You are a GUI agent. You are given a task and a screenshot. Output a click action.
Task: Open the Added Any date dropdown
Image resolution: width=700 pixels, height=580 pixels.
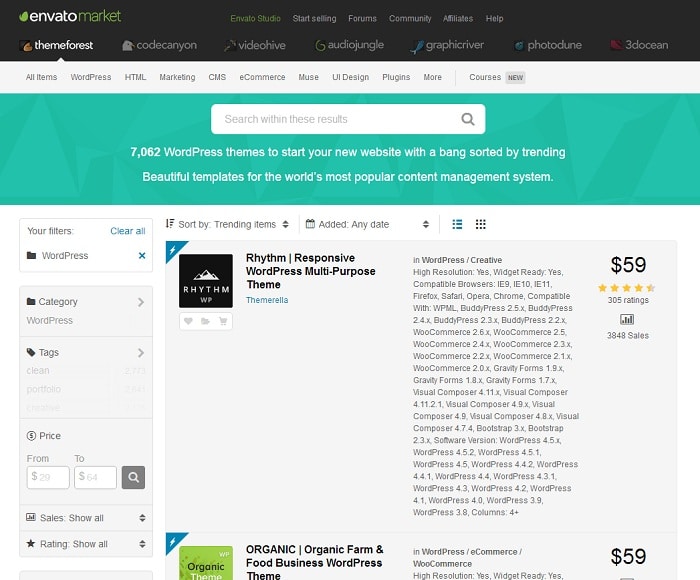pos(367,224)
